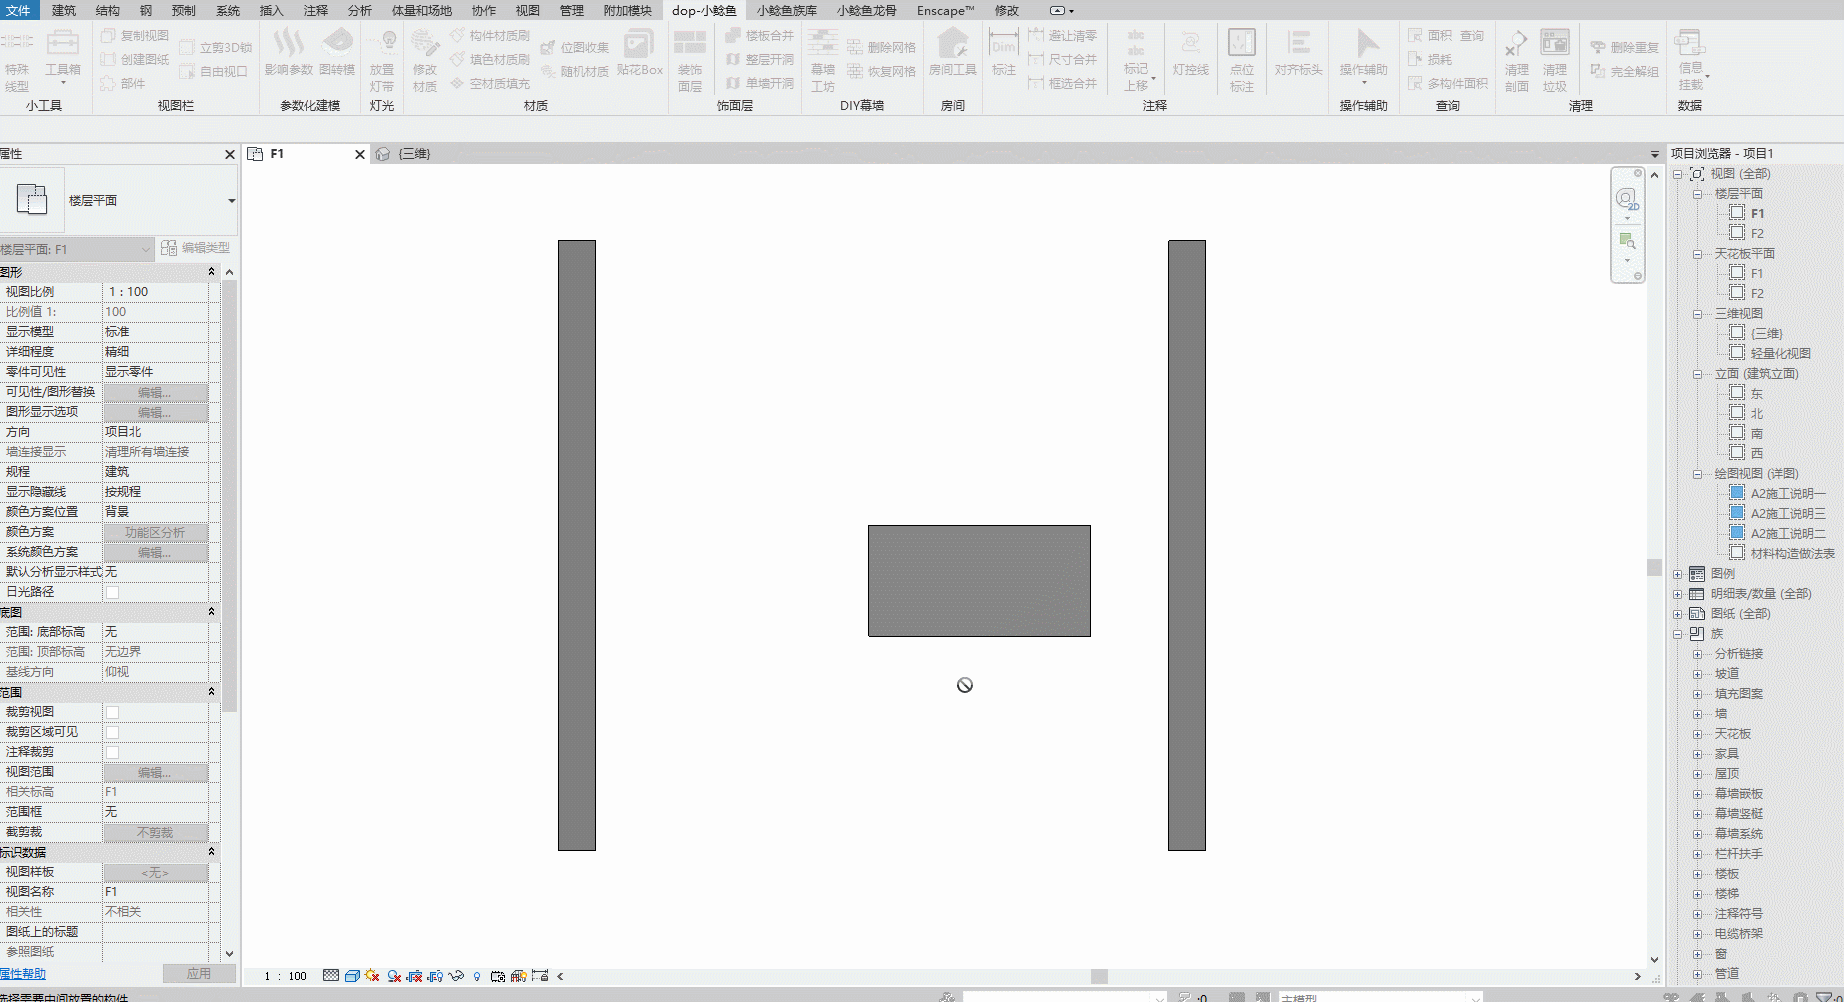The height and width of the screenshot is (1002, 1844).
Task: Toggle sun path icon in view bar
Action: (372, 976)
